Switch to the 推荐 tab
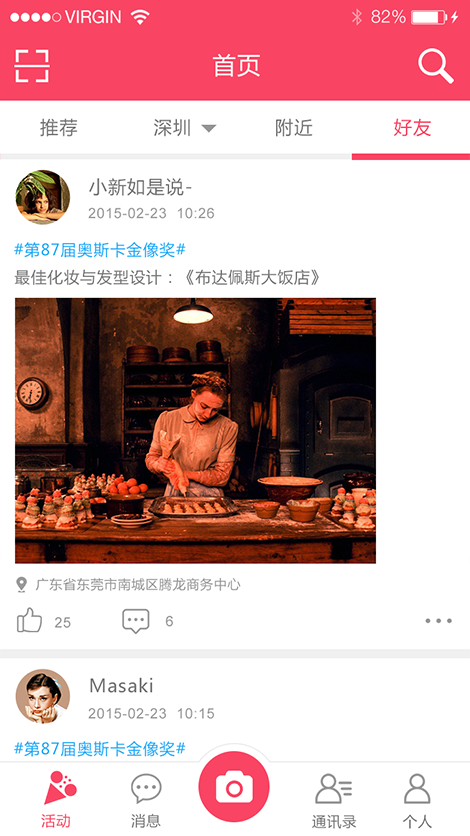This screenshot has width=470, height=836. (x=59, y=128)
